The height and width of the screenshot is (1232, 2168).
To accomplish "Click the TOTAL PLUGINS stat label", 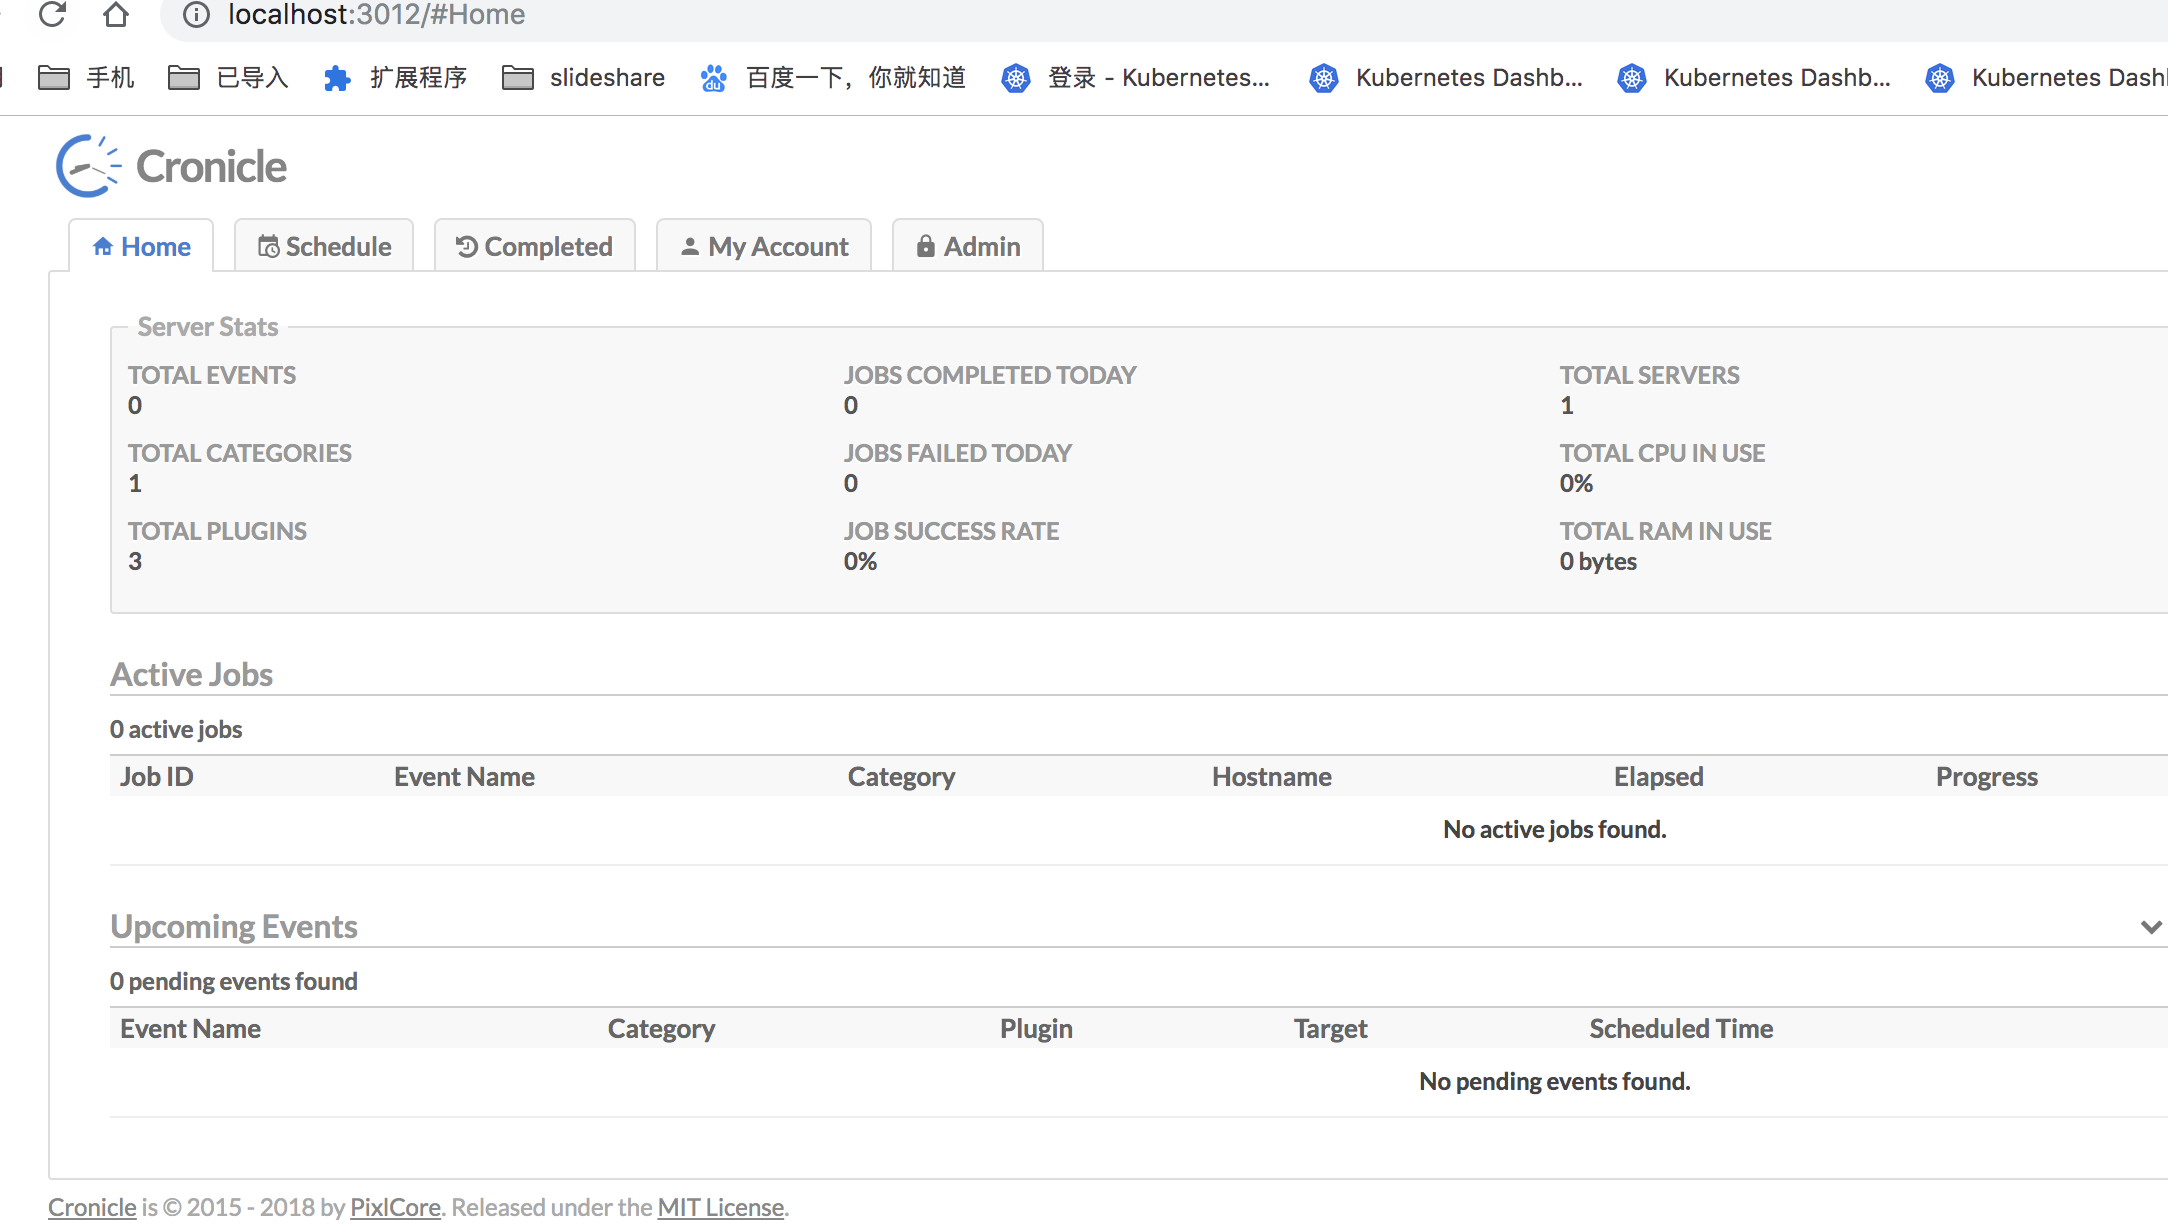I will pos(217,531).
